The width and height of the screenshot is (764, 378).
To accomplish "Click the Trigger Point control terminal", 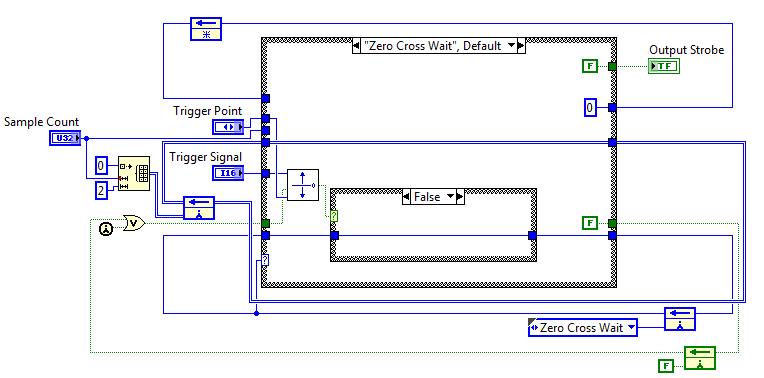I will (x=228, y=127).
